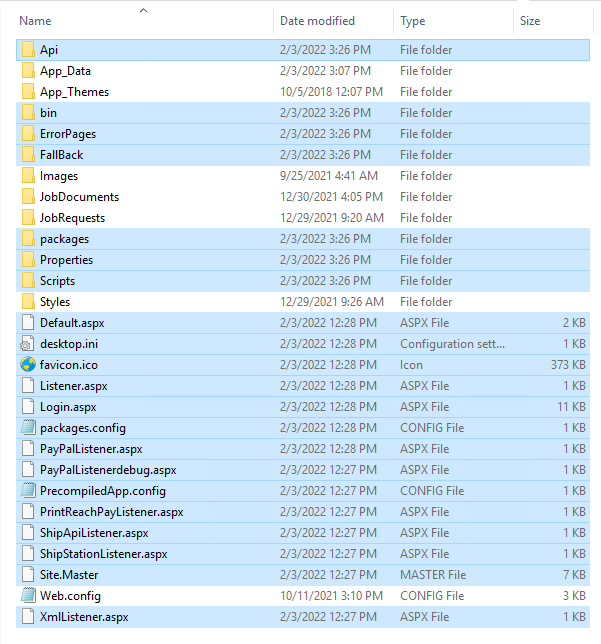Click the Listener.aspx file icon
Viewport: 601px width, 644px height.
pyautogui.click(x=28, y=386)
